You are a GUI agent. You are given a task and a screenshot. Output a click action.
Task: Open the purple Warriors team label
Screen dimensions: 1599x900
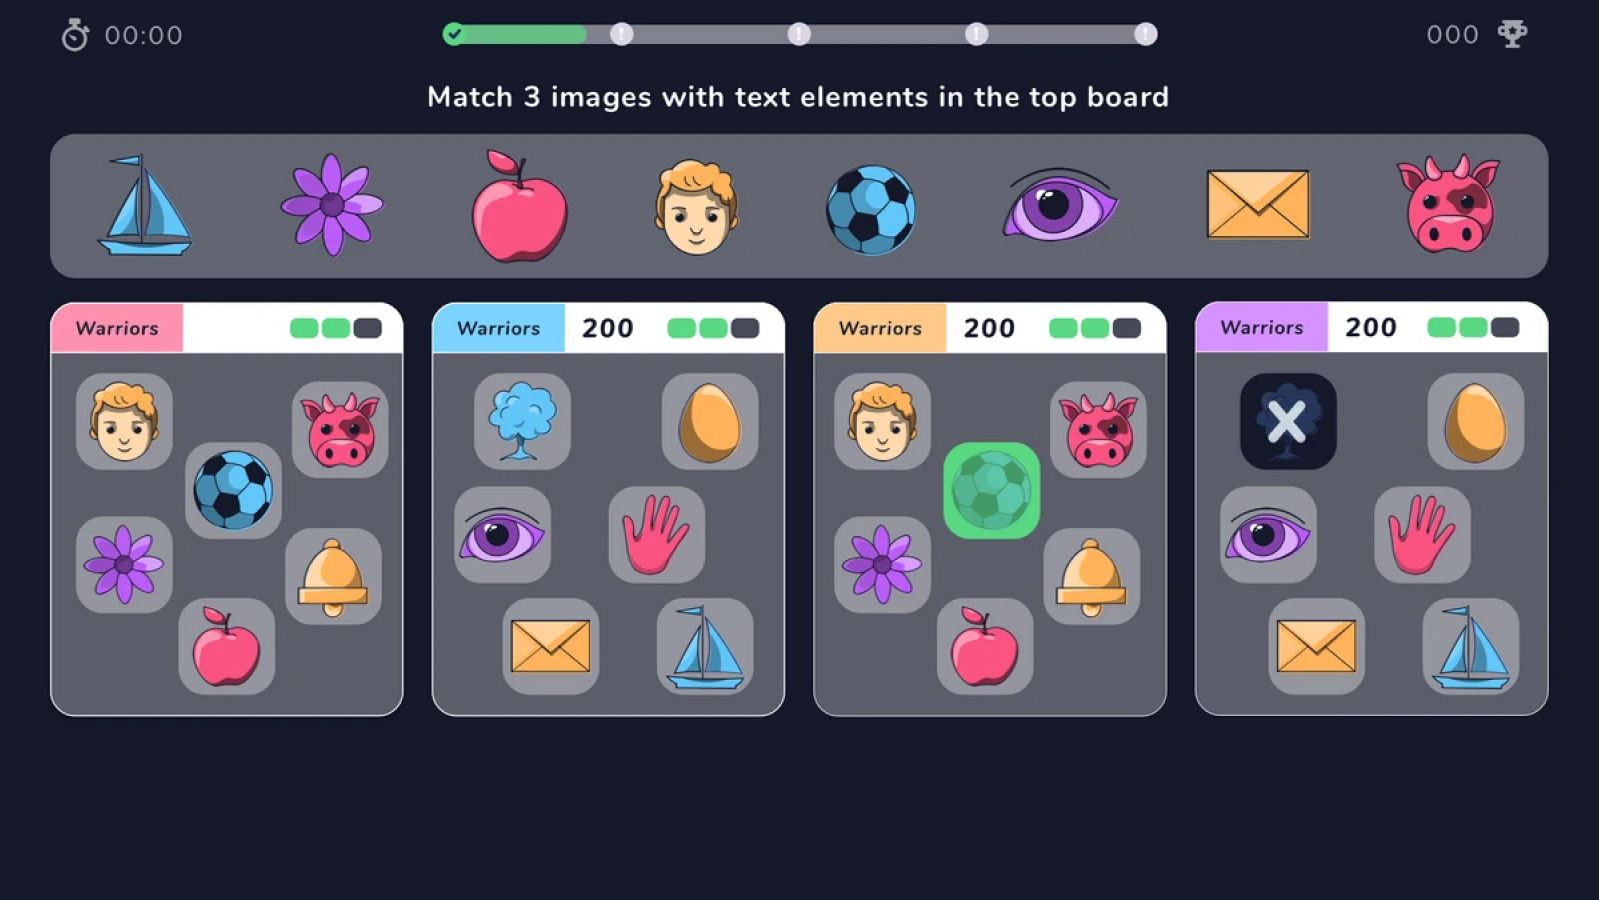pyautogui.click(x=1262, y=327)
